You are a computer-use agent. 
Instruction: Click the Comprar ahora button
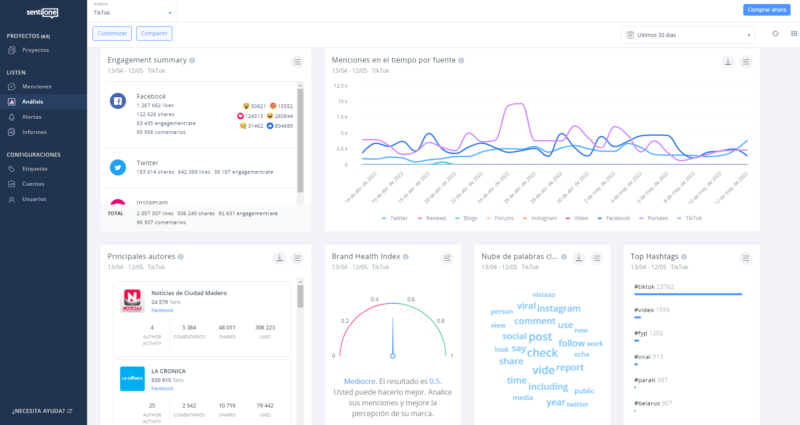pos(767,9)
